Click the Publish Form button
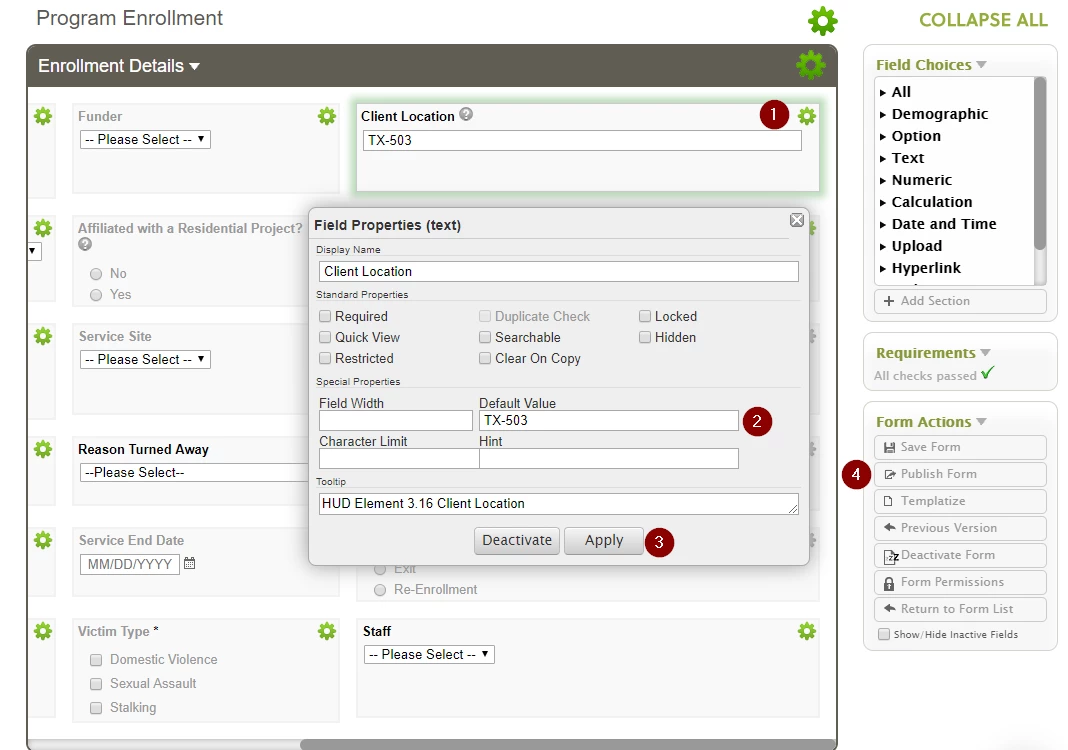Viewport: 1068px width, 750px height. pos(960,474)
